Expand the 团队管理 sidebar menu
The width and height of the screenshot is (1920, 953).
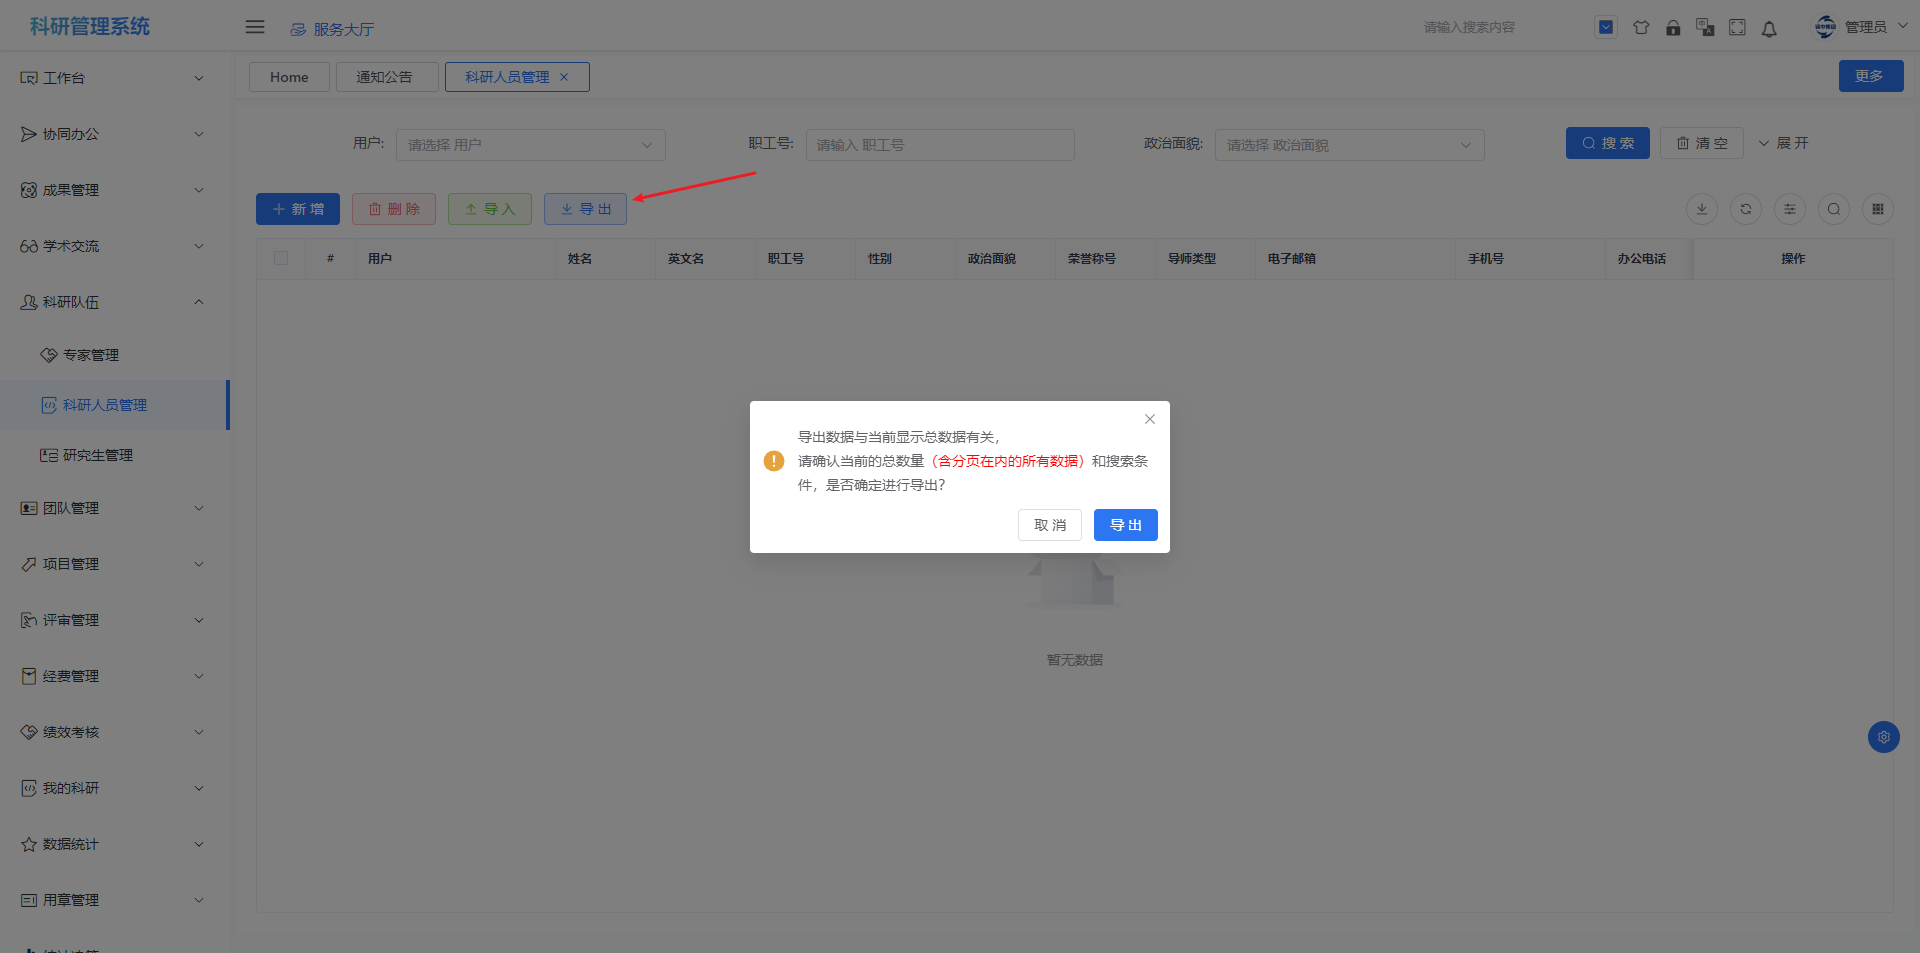(112, 508)
